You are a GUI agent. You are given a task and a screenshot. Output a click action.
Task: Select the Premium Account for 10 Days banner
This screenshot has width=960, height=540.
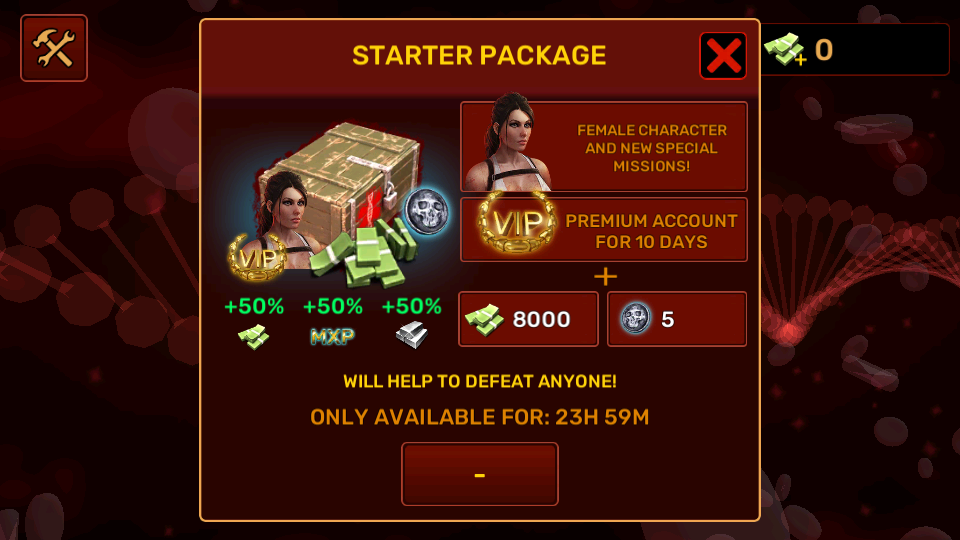[604, 230]
